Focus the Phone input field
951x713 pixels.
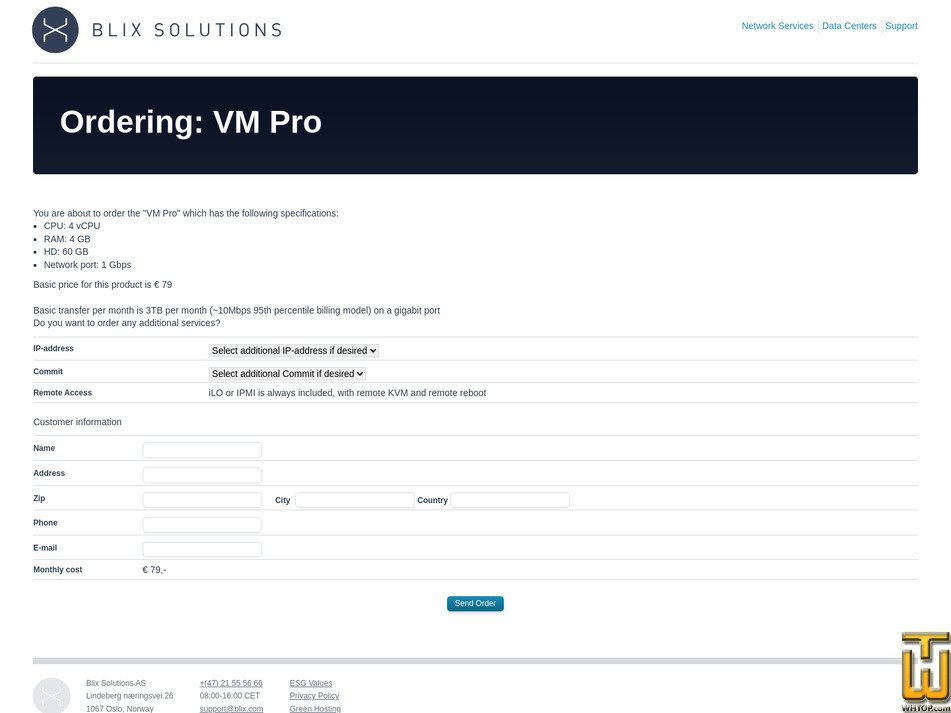point(202,524)
